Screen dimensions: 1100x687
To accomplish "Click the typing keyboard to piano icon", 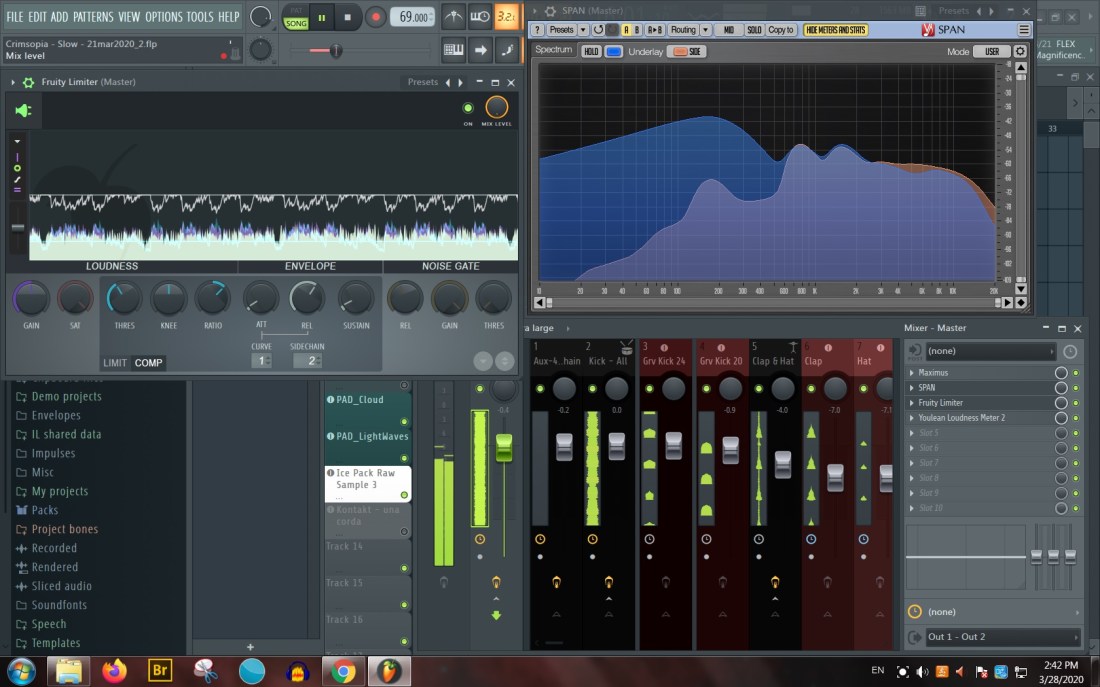I will point(453,50).
